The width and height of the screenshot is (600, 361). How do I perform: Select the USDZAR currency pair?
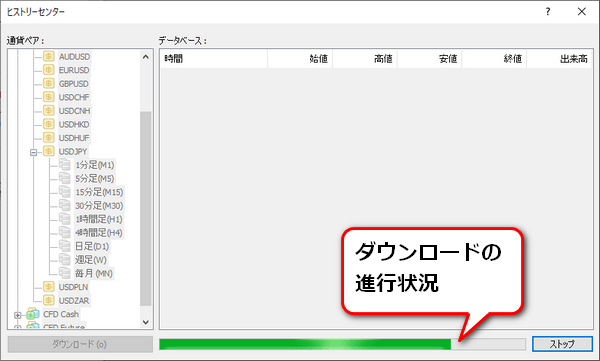(74, 301)
